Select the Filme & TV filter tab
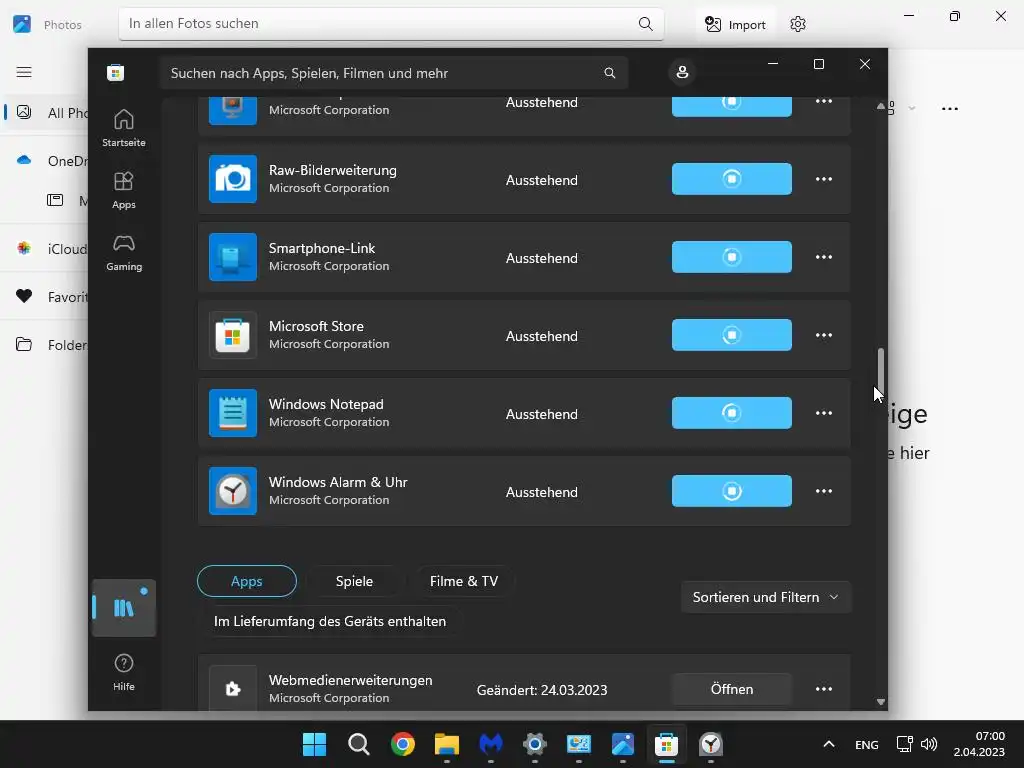The height and width of the screenshot is (768, 1024). coord(464,581)
